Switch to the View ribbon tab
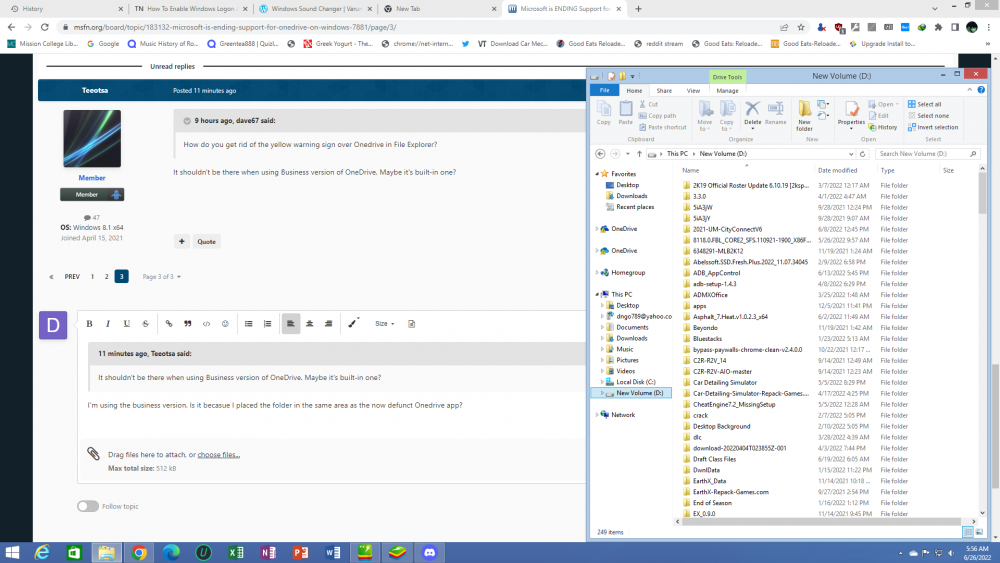The image size is (1000, 563). (x=693, y=90)
